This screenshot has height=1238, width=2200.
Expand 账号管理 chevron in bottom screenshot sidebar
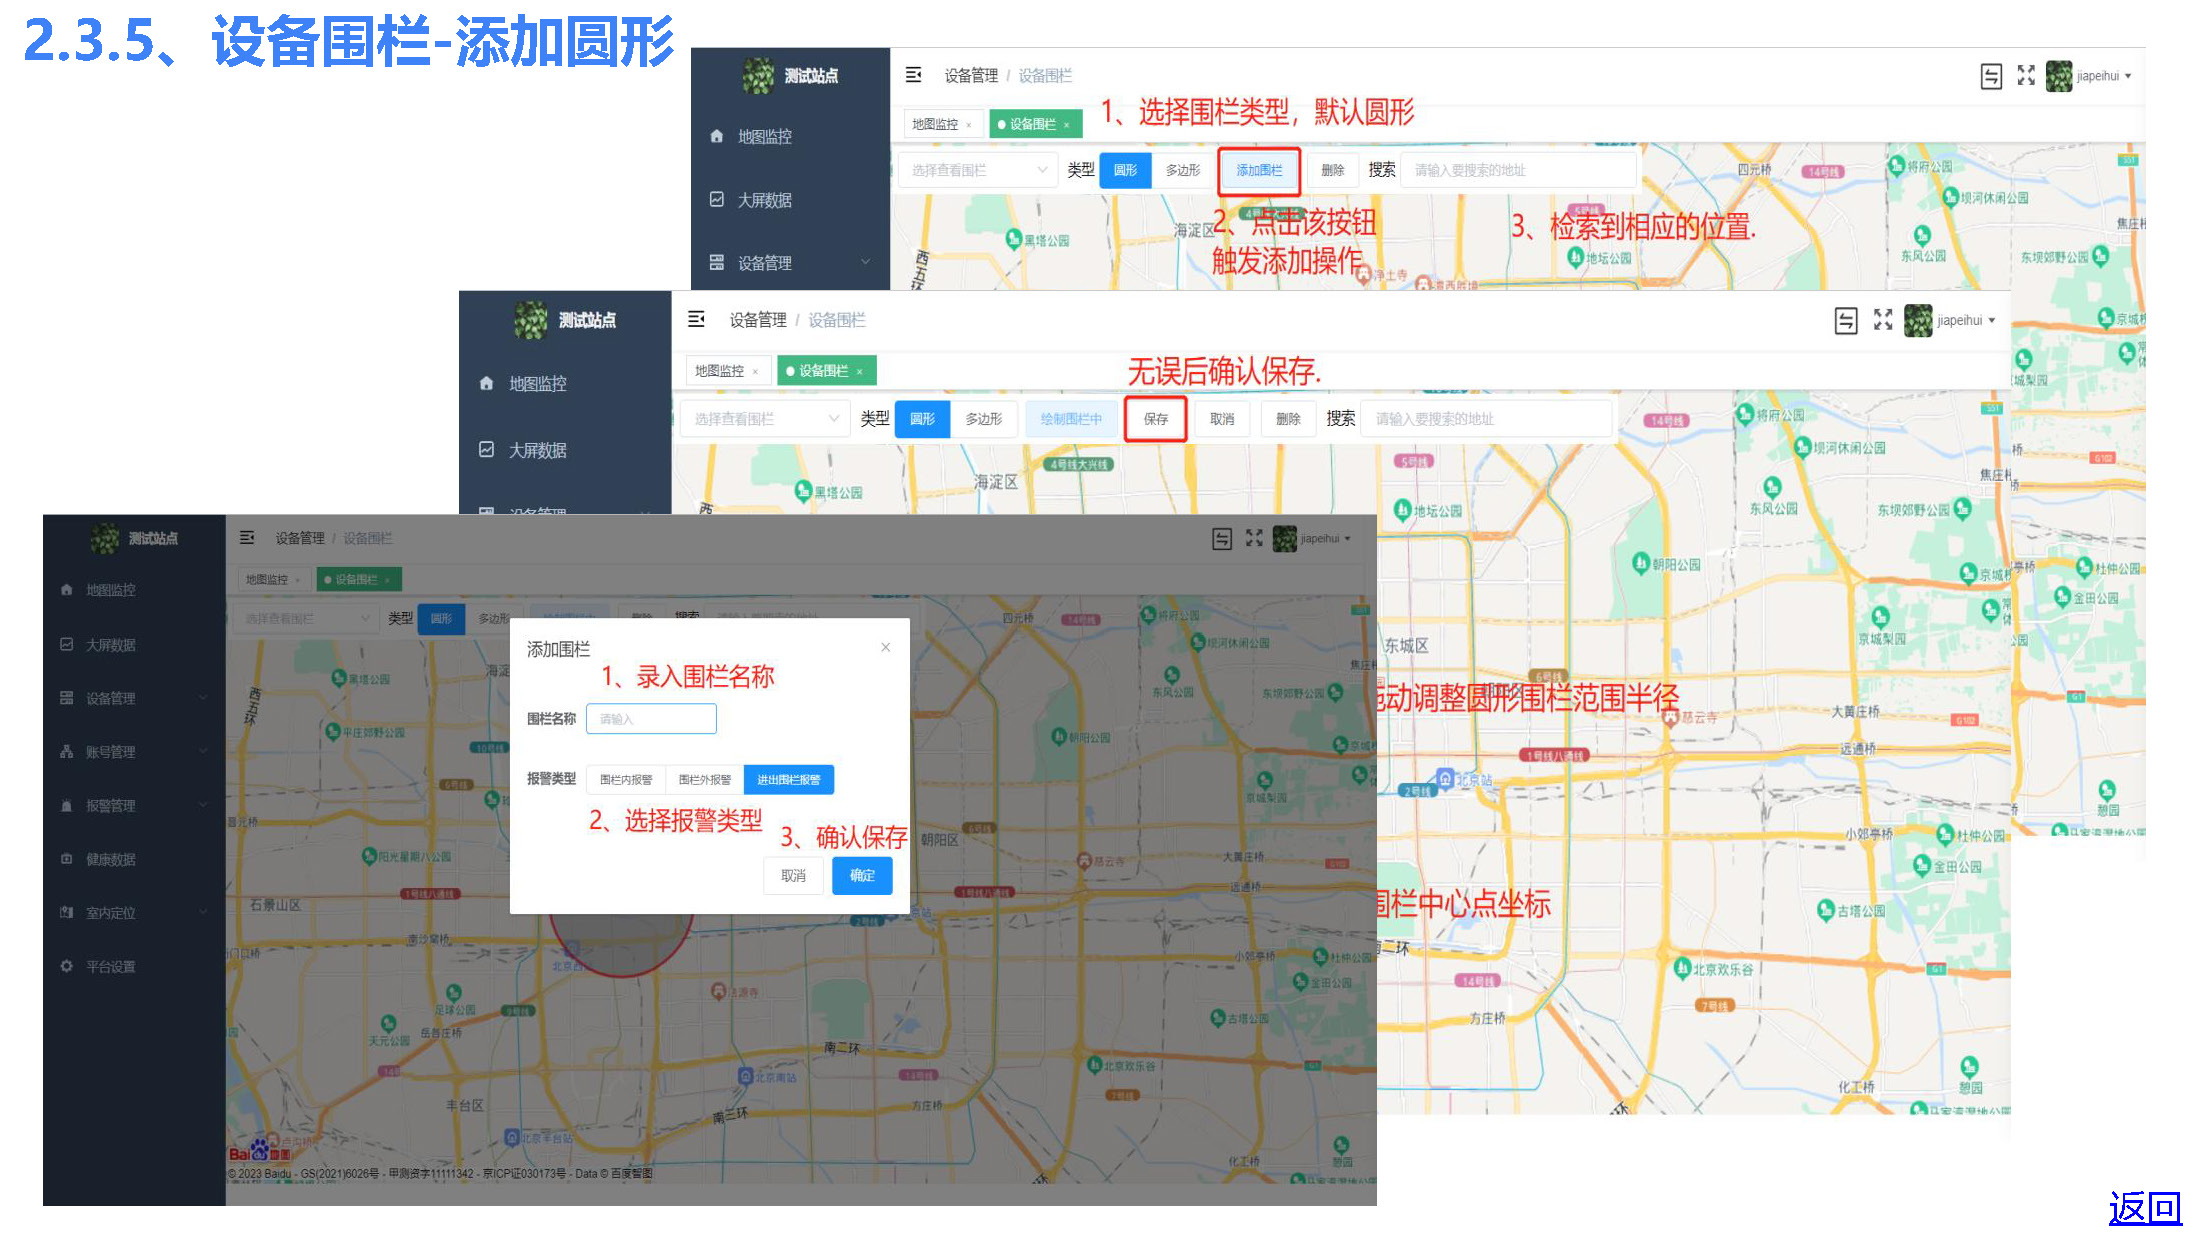pyautogui.click(x=203, y=751)
